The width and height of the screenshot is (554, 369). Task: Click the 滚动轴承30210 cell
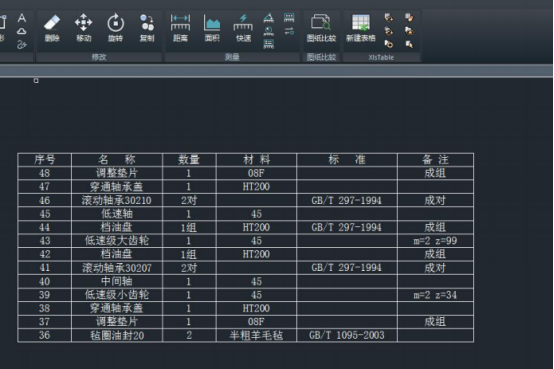coord(117,200)
